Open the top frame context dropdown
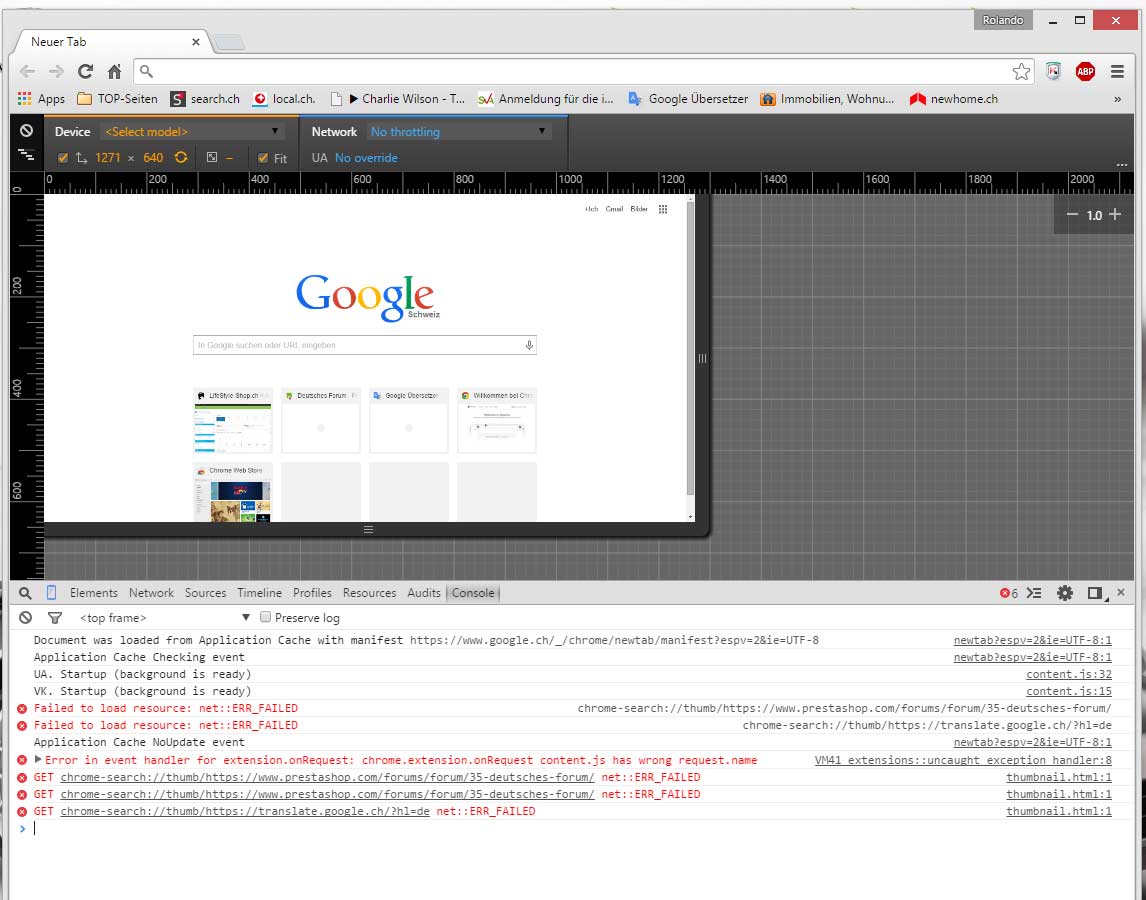The image size is (1146, 900). point(164,618)
